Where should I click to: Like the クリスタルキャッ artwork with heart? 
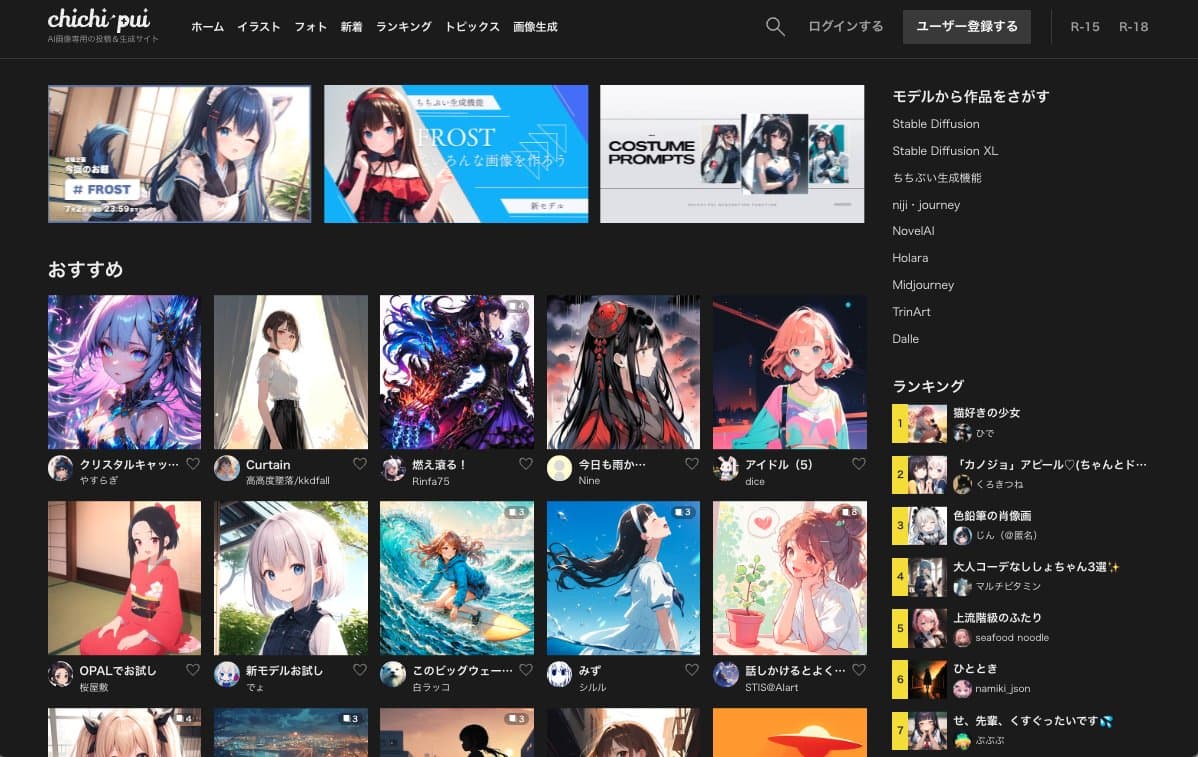(193, 464)
